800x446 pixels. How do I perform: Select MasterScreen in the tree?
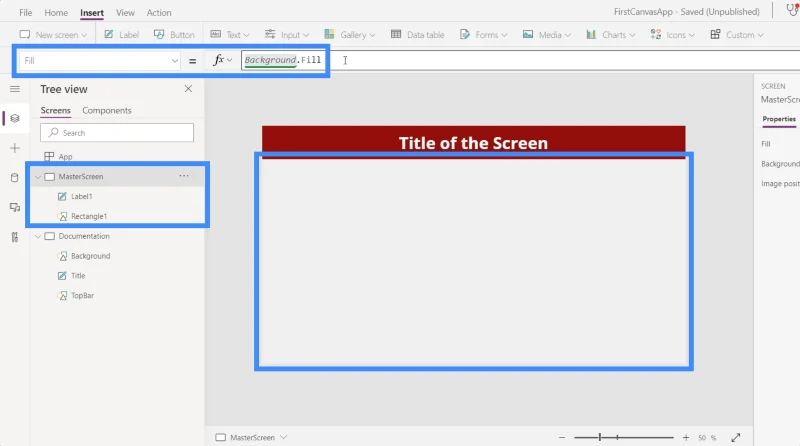coord(81,177)
